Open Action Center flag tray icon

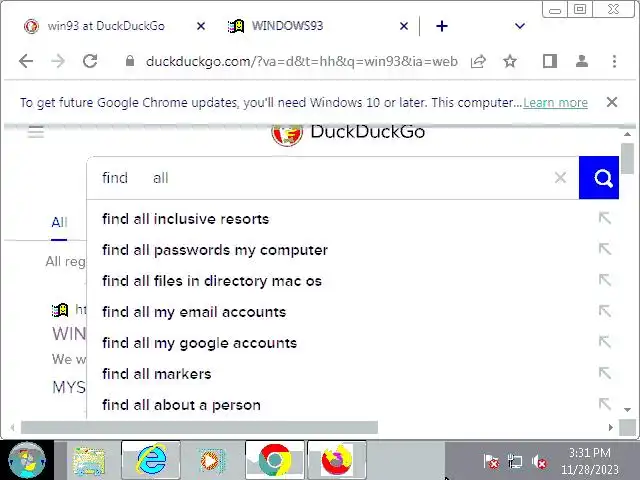click(491, 462)
